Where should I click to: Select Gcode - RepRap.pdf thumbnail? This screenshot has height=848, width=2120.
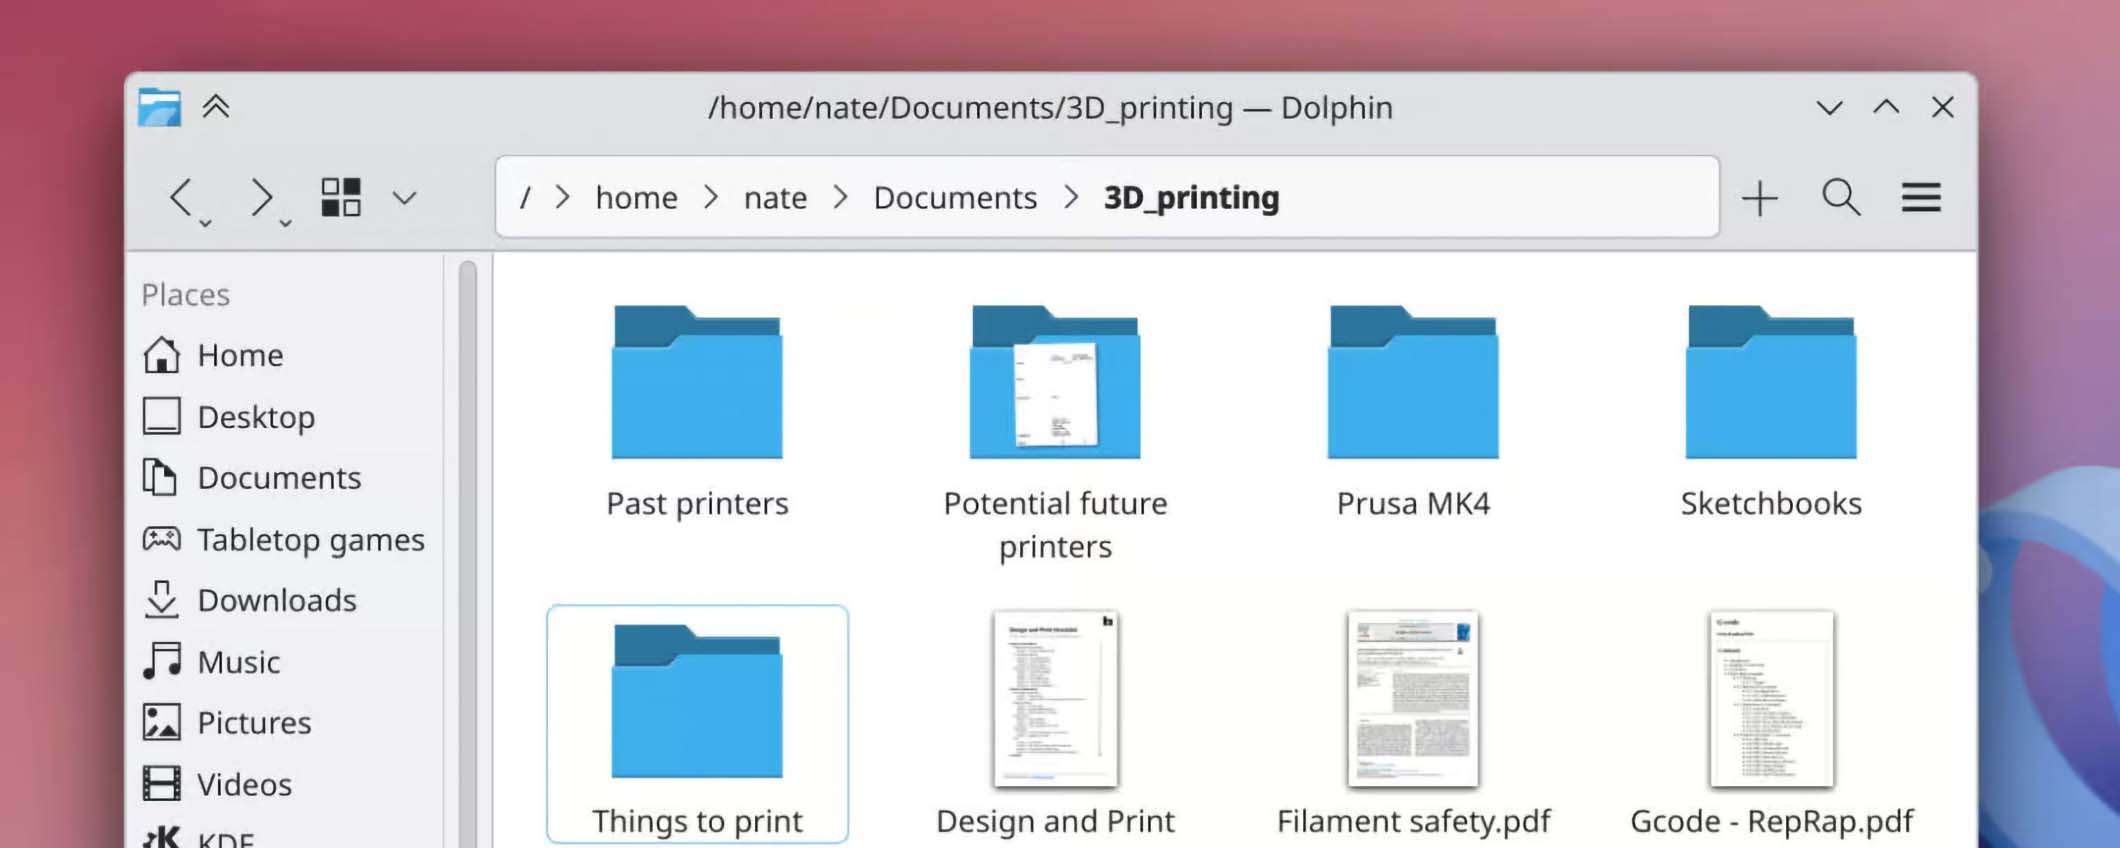coord(1771,699)
